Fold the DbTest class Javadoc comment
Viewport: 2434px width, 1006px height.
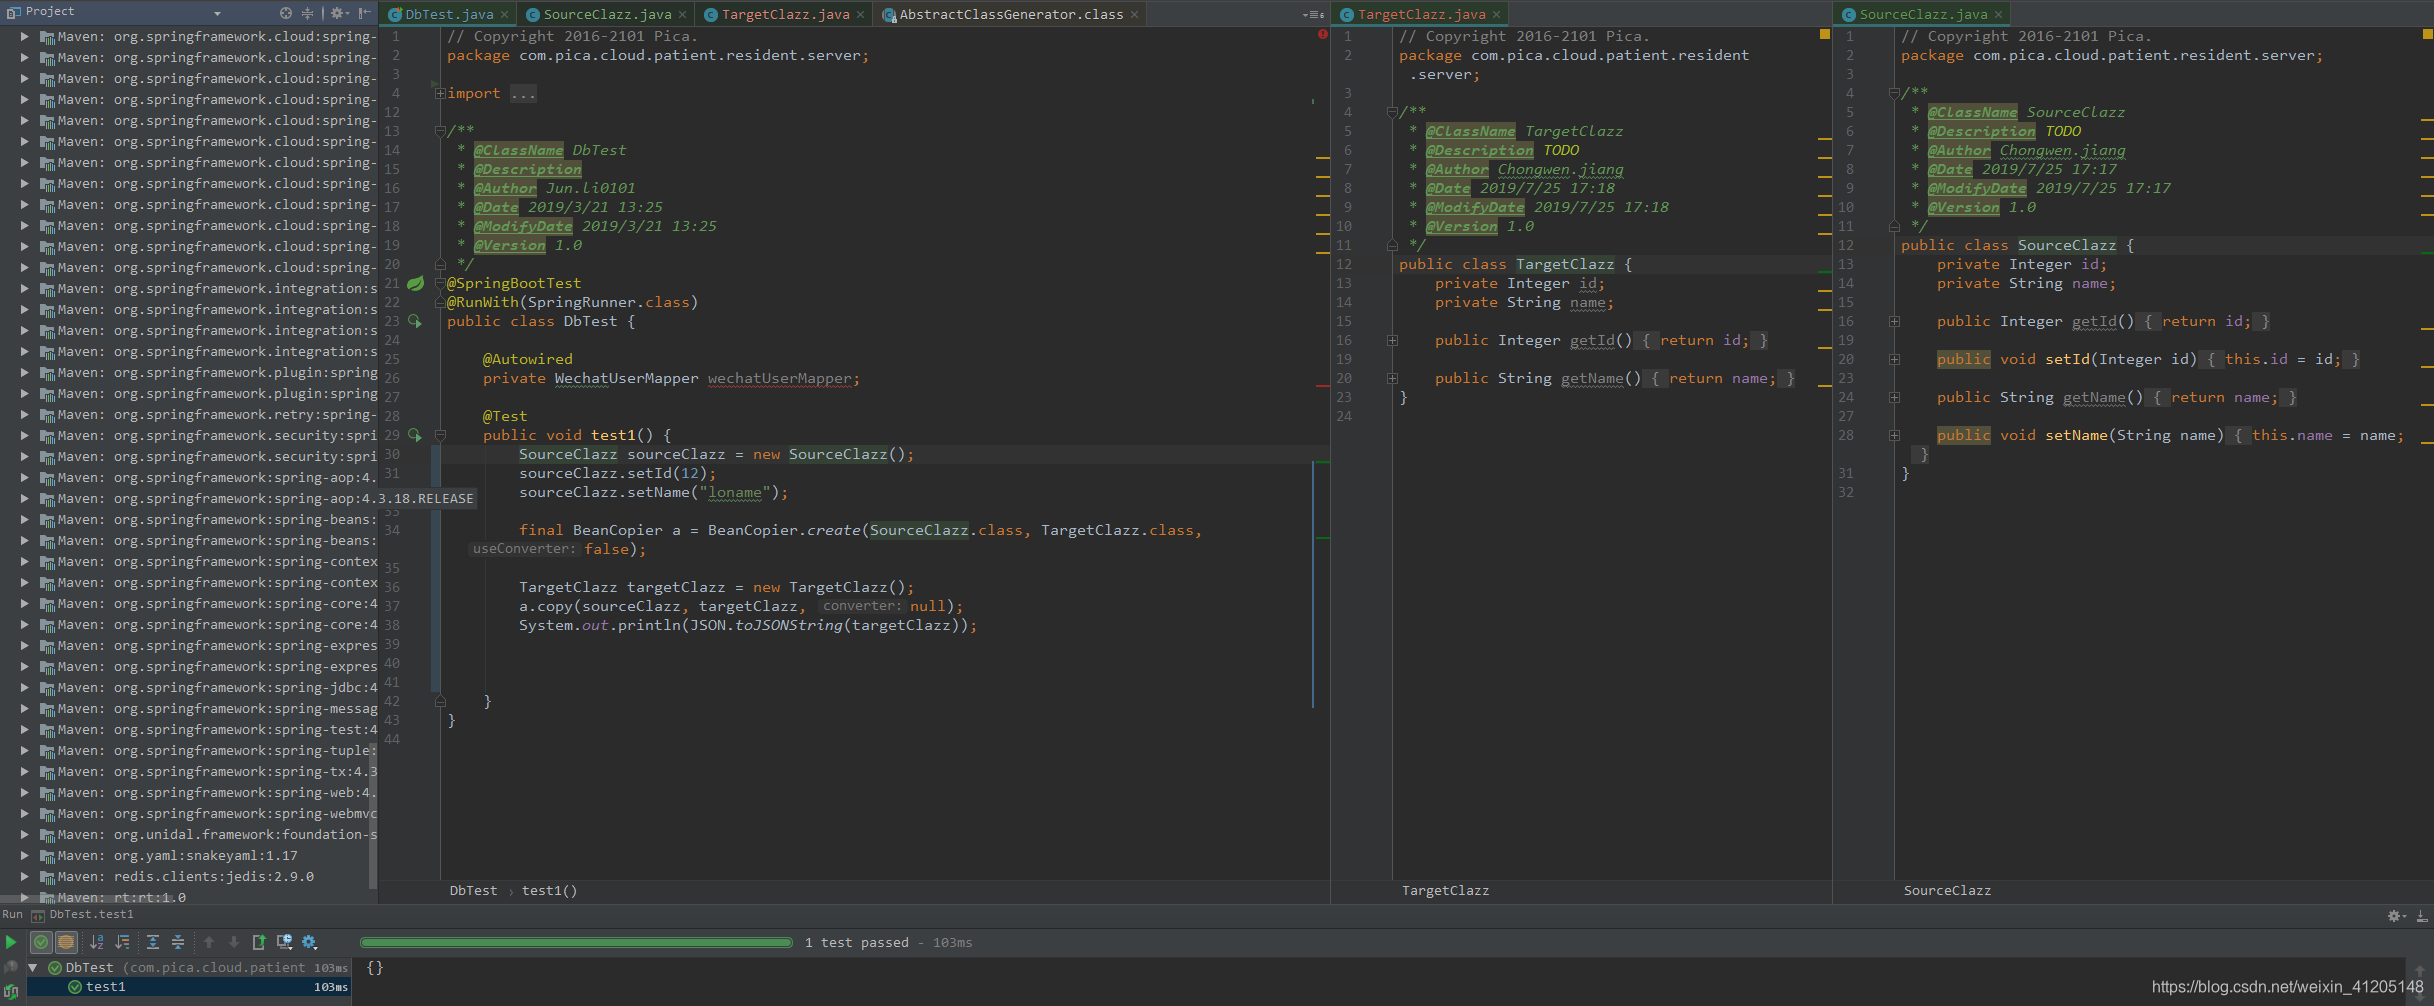pyautogui.click(x=440, y=131)
